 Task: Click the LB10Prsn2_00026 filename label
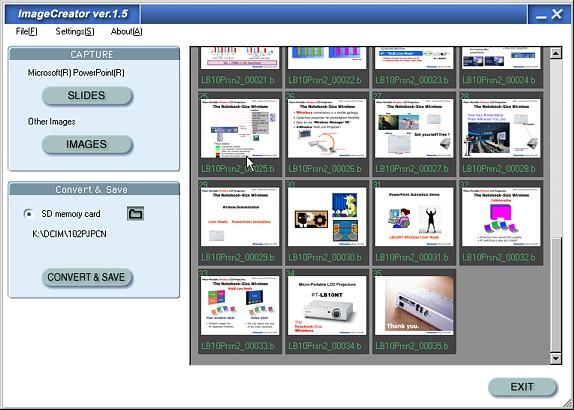click(x=325, y=169)
